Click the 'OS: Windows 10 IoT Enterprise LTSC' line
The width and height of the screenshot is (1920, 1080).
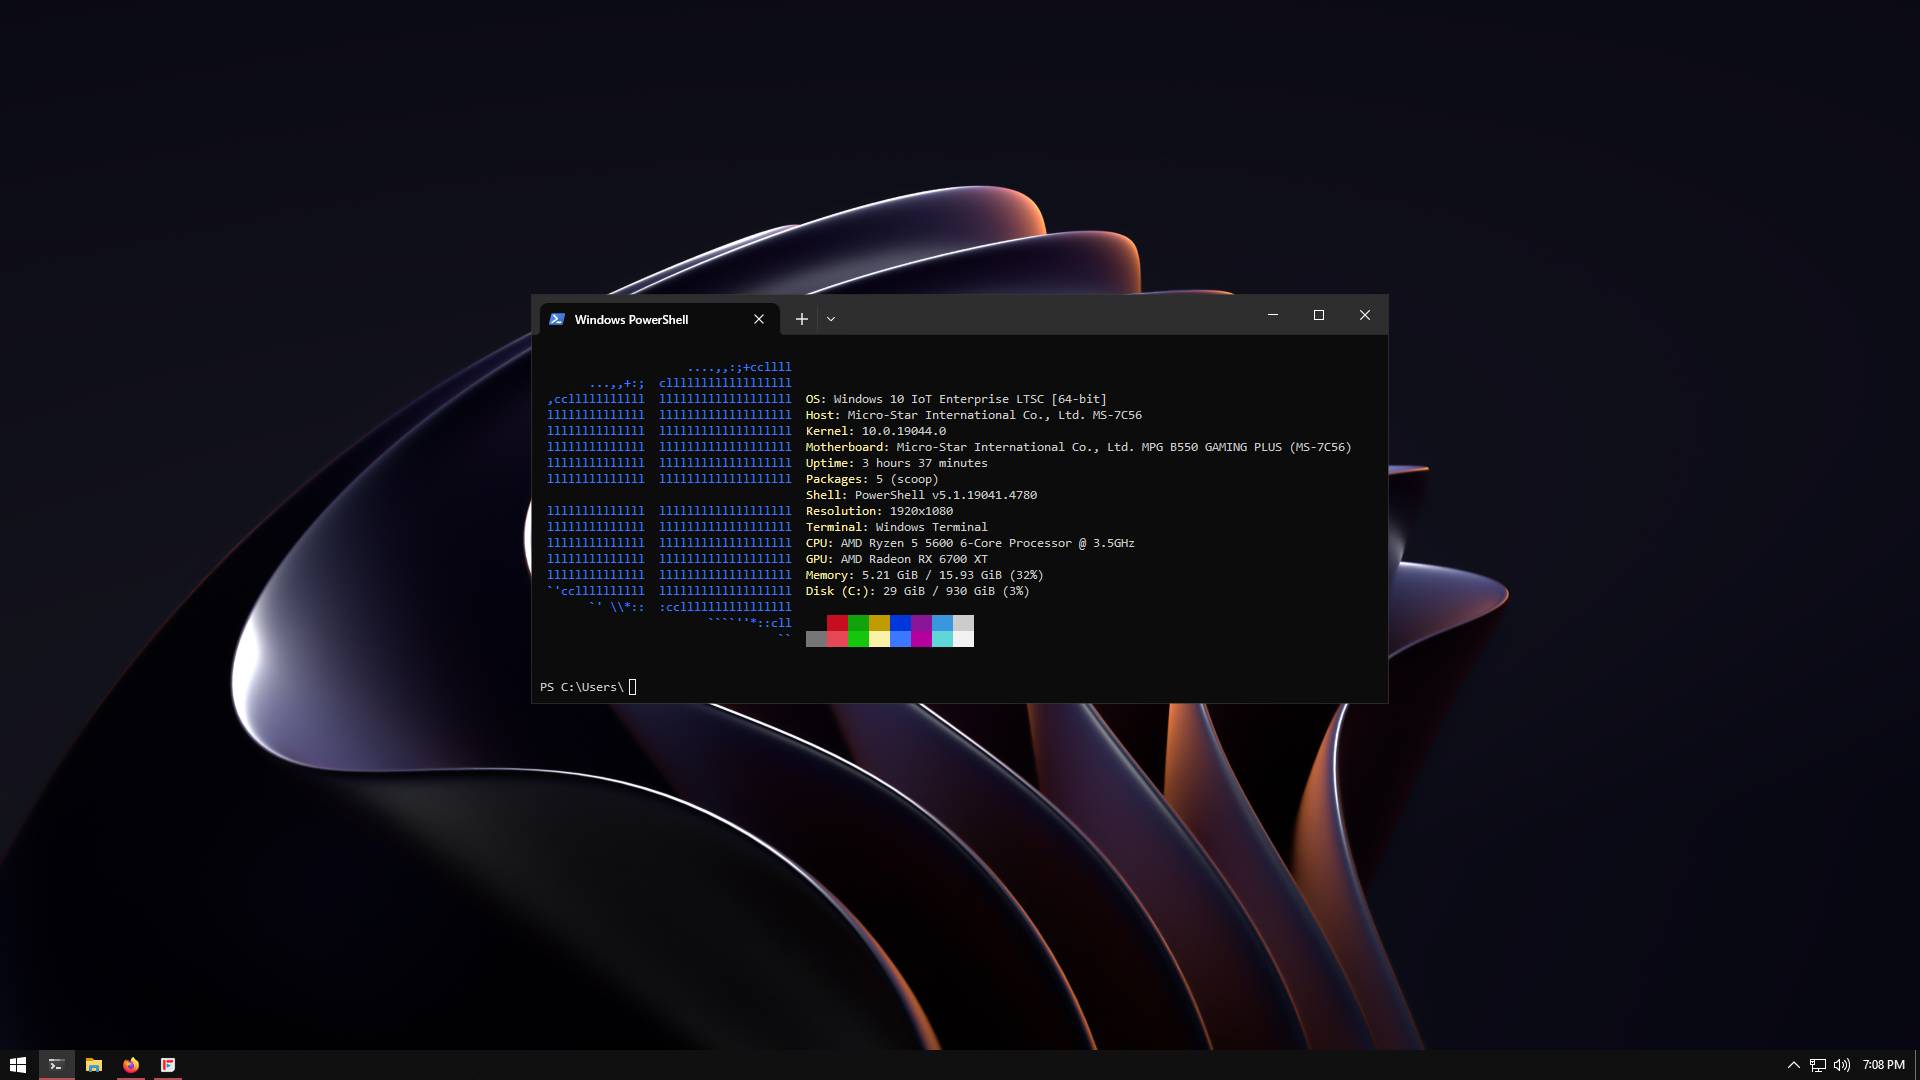[x=956, y=399]
